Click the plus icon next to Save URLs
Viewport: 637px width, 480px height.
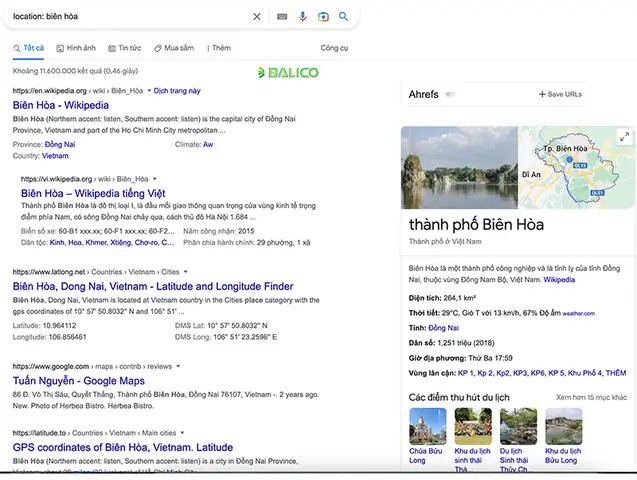click(x=542, y=94)
